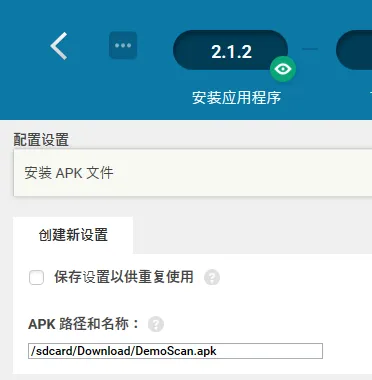This screenshot has width=372, height=380.
Task: Select the next step pill after 2.1.2
Action: tap(354, 50)
